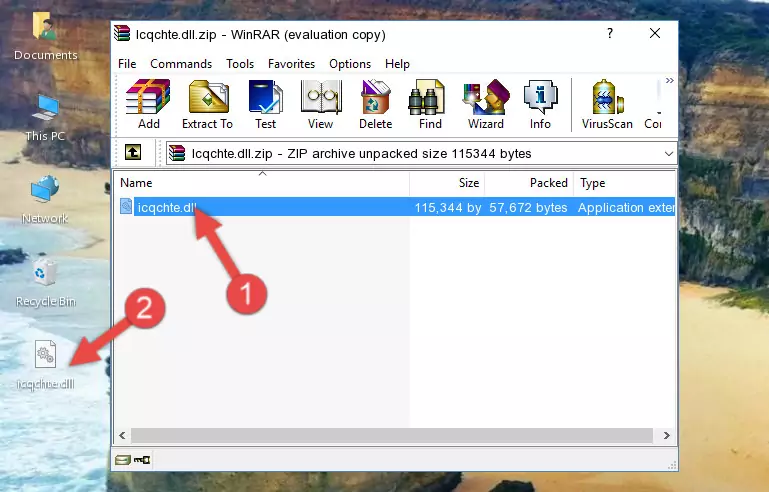Show archive Info
The image size is (769, 492).
[x=540, y=104]
